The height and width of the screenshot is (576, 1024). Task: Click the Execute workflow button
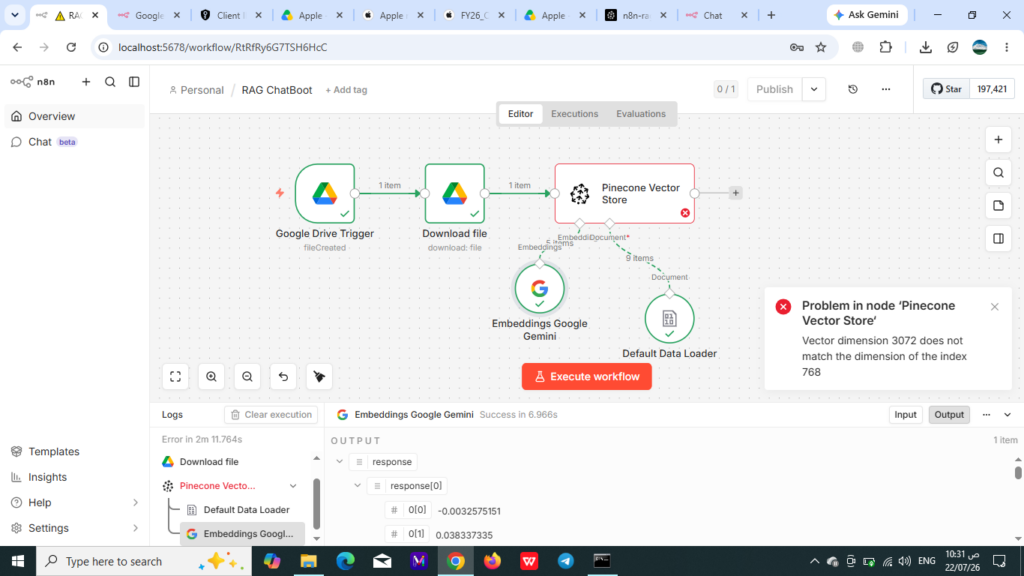[x=586, y=377]
